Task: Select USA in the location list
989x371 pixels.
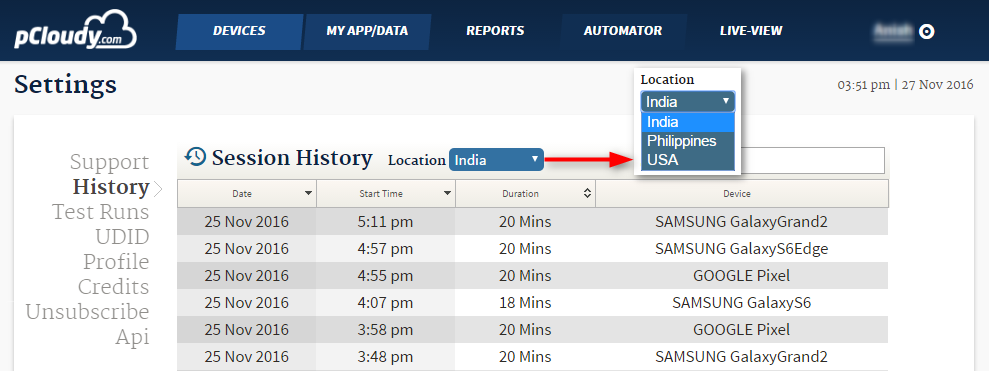Action: click(688, 160)
